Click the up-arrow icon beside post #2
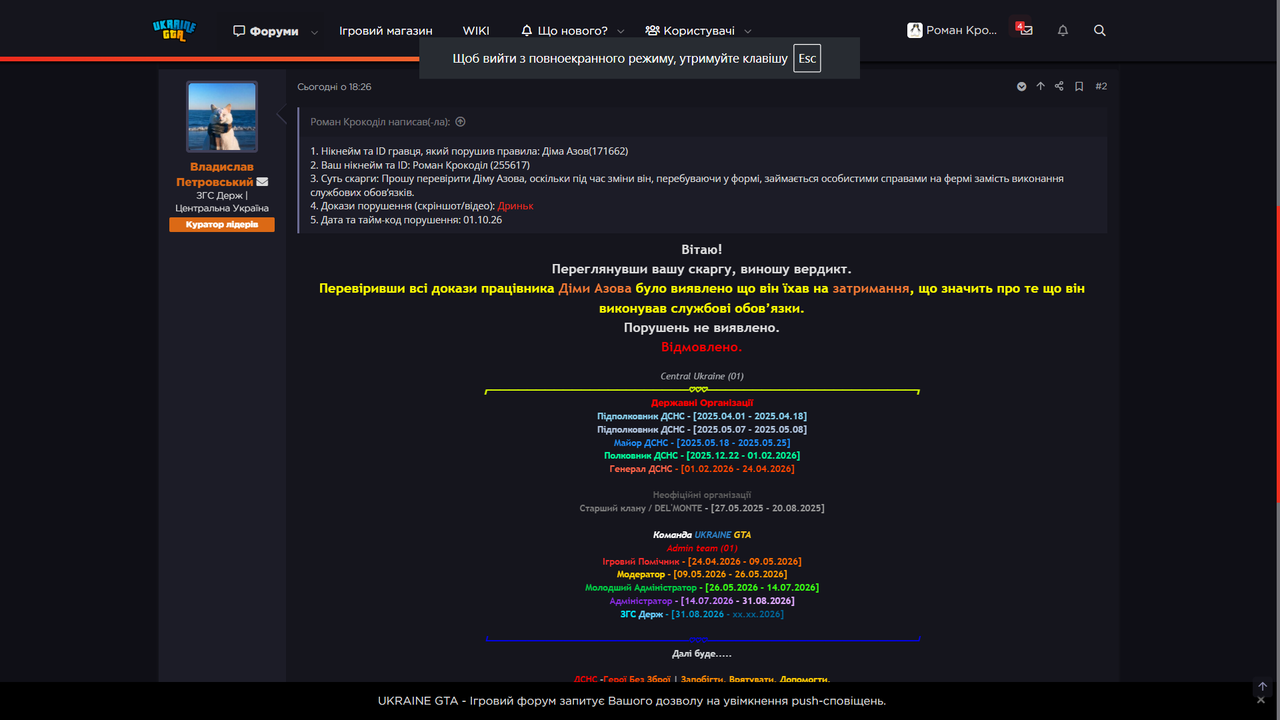1280x720 pixels. 1040,87
